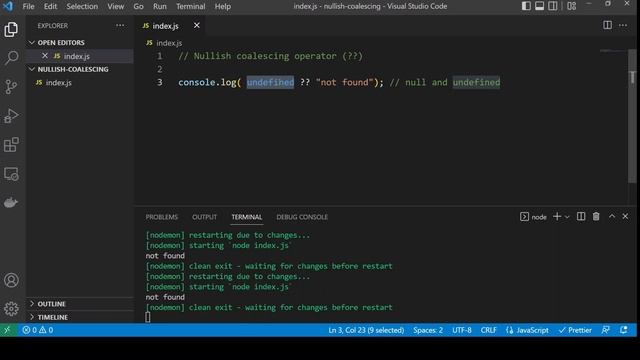Select index.js under Open Editors
The width and height of the screenshot is (640, 360).
point(80,56)
